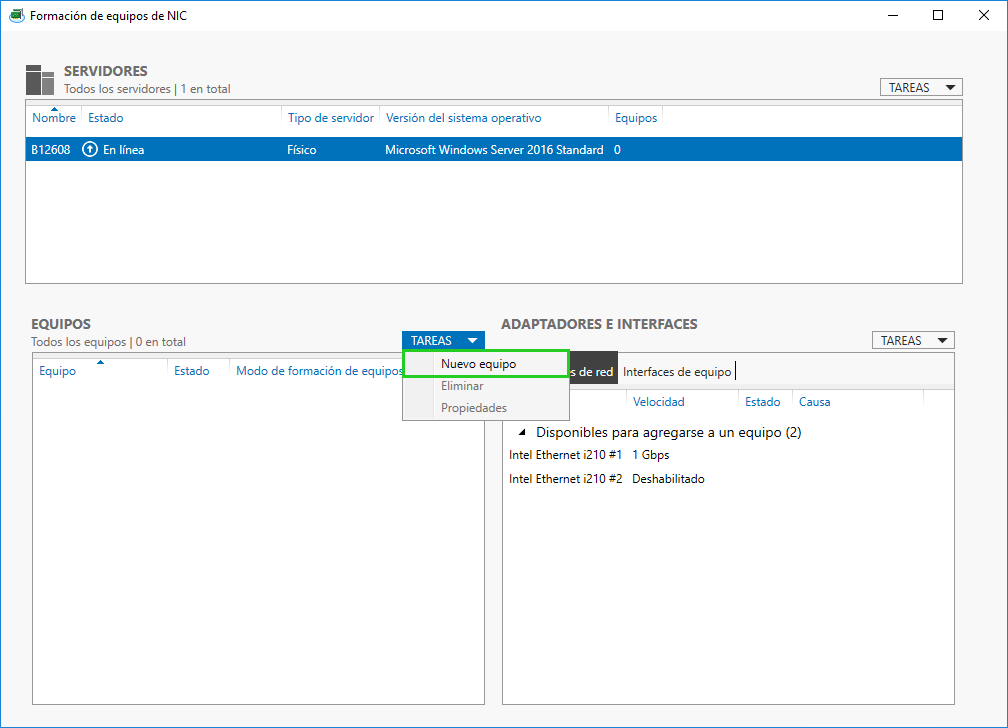
Task: Sort servers by the Equipos column header
Action: pyautogui.click(x=636, y=118)
